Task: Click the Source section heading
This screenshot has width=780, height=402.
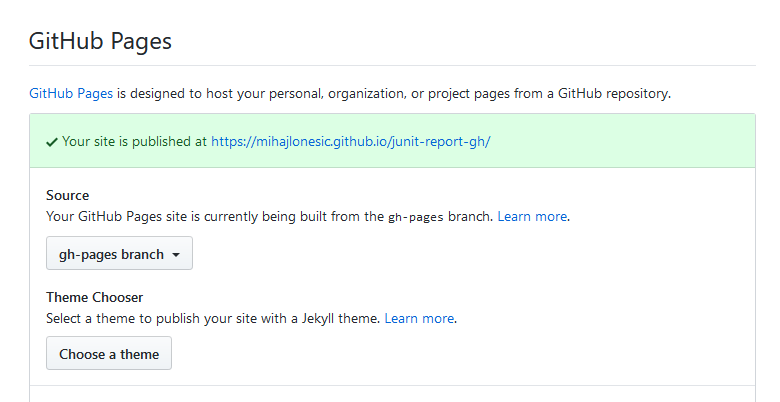Action: [x=68, y=195]
